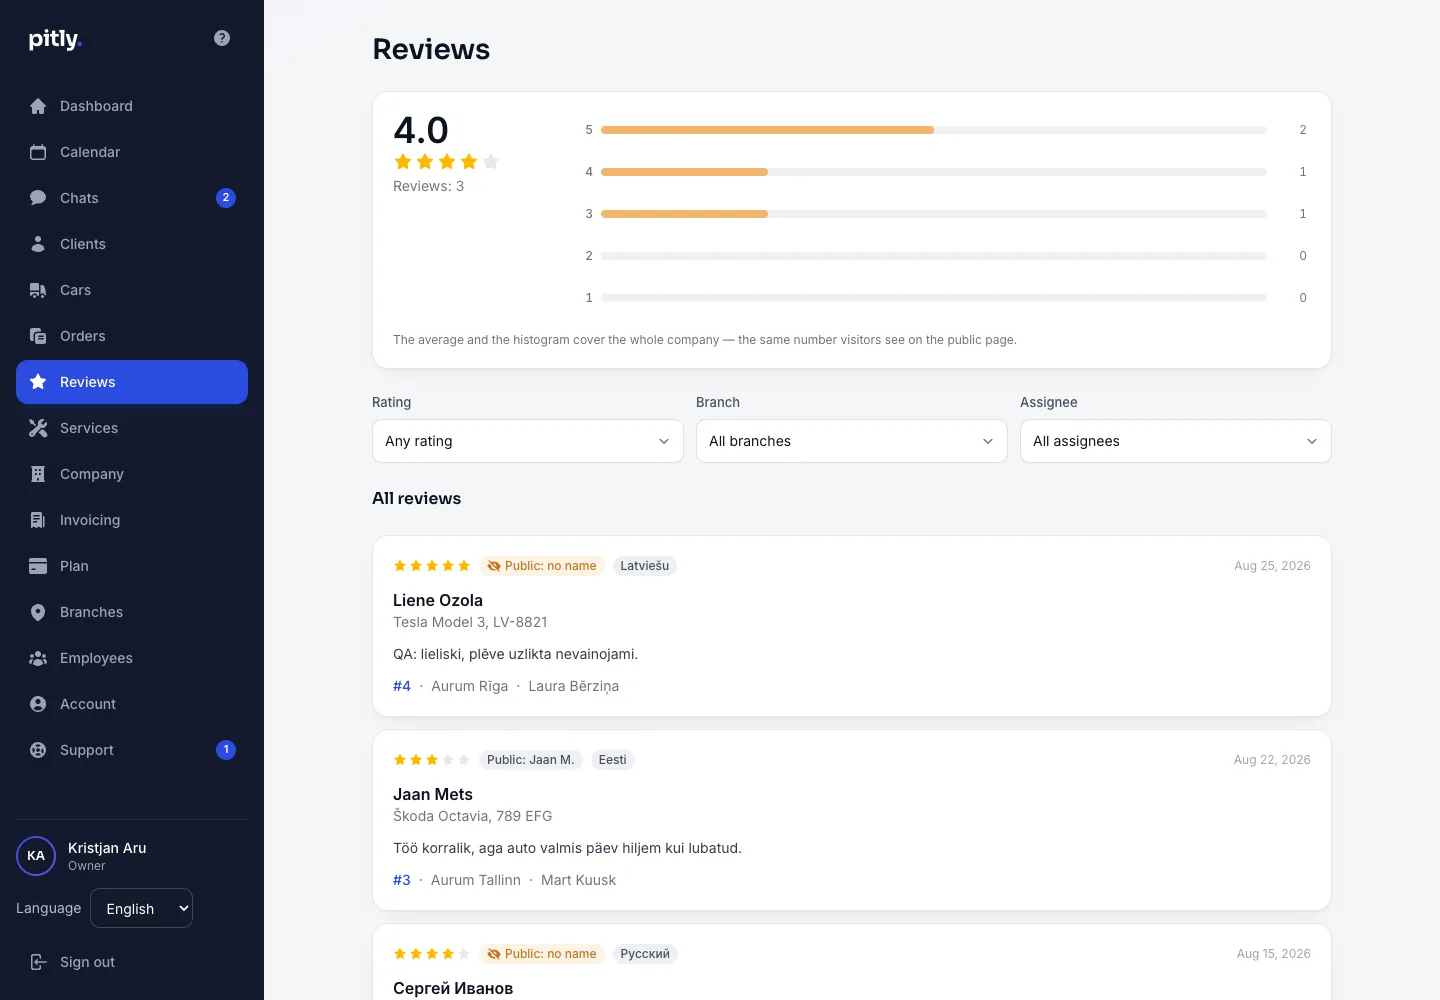Image resolution: width=1440 pixels, height=1000 pixels.
Task: Navigate to the Employees menu label
Action: point(96,658)
